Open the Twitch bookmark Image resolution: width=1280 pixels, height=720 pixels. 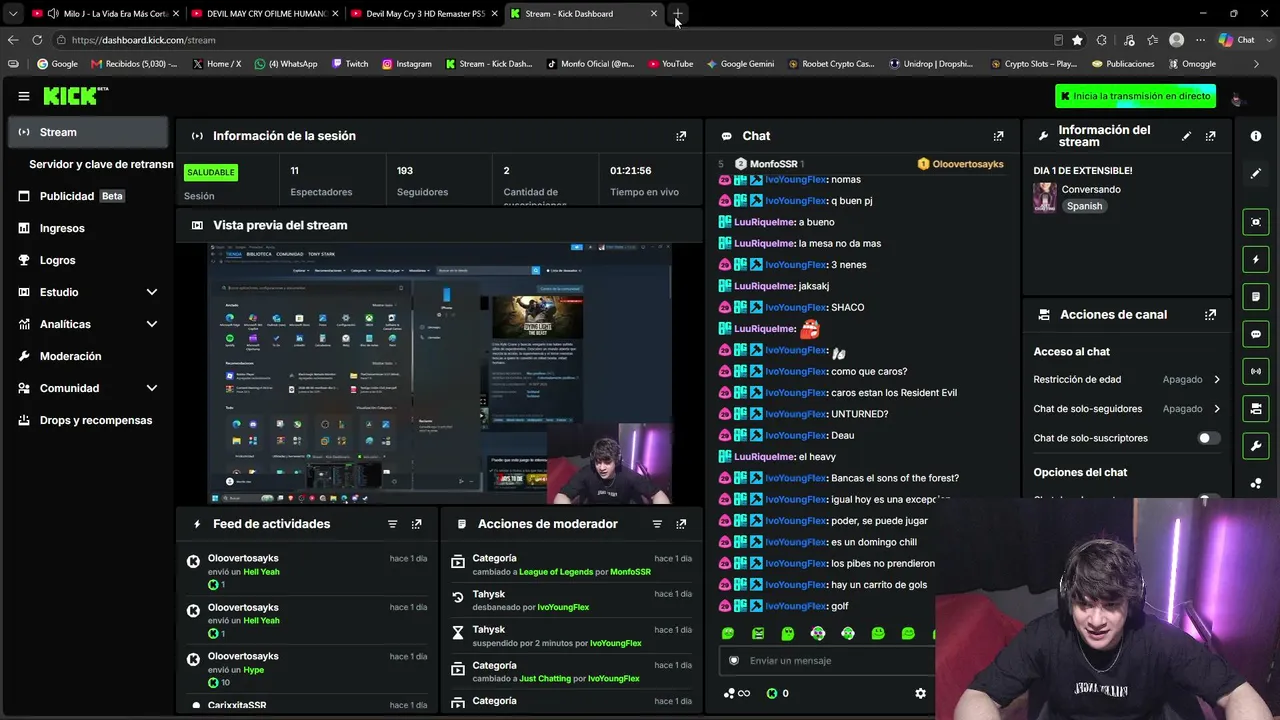(x=350, y=64)
